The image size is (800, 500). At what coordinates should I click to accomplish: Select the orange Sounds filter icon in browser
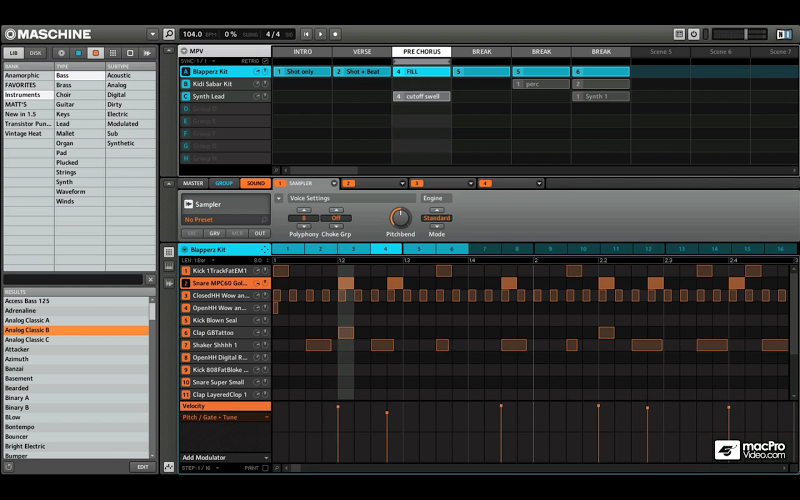pos(95,53)
